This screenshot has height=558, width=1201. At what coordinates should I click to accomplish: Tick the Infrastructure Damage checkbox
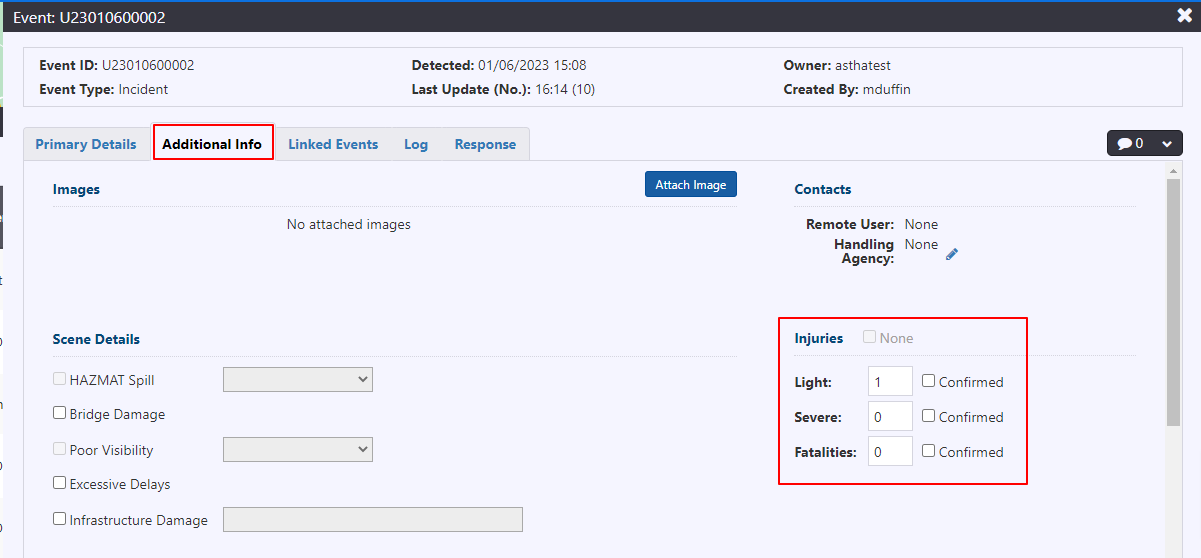click(60, 519)
